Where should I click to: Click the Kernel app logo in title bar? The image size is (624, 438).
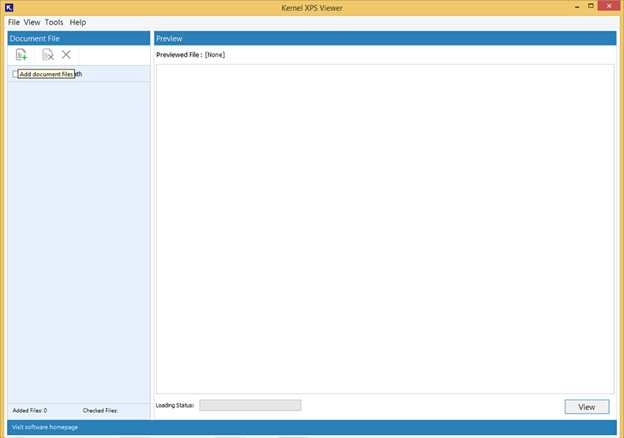coord(9,7)
